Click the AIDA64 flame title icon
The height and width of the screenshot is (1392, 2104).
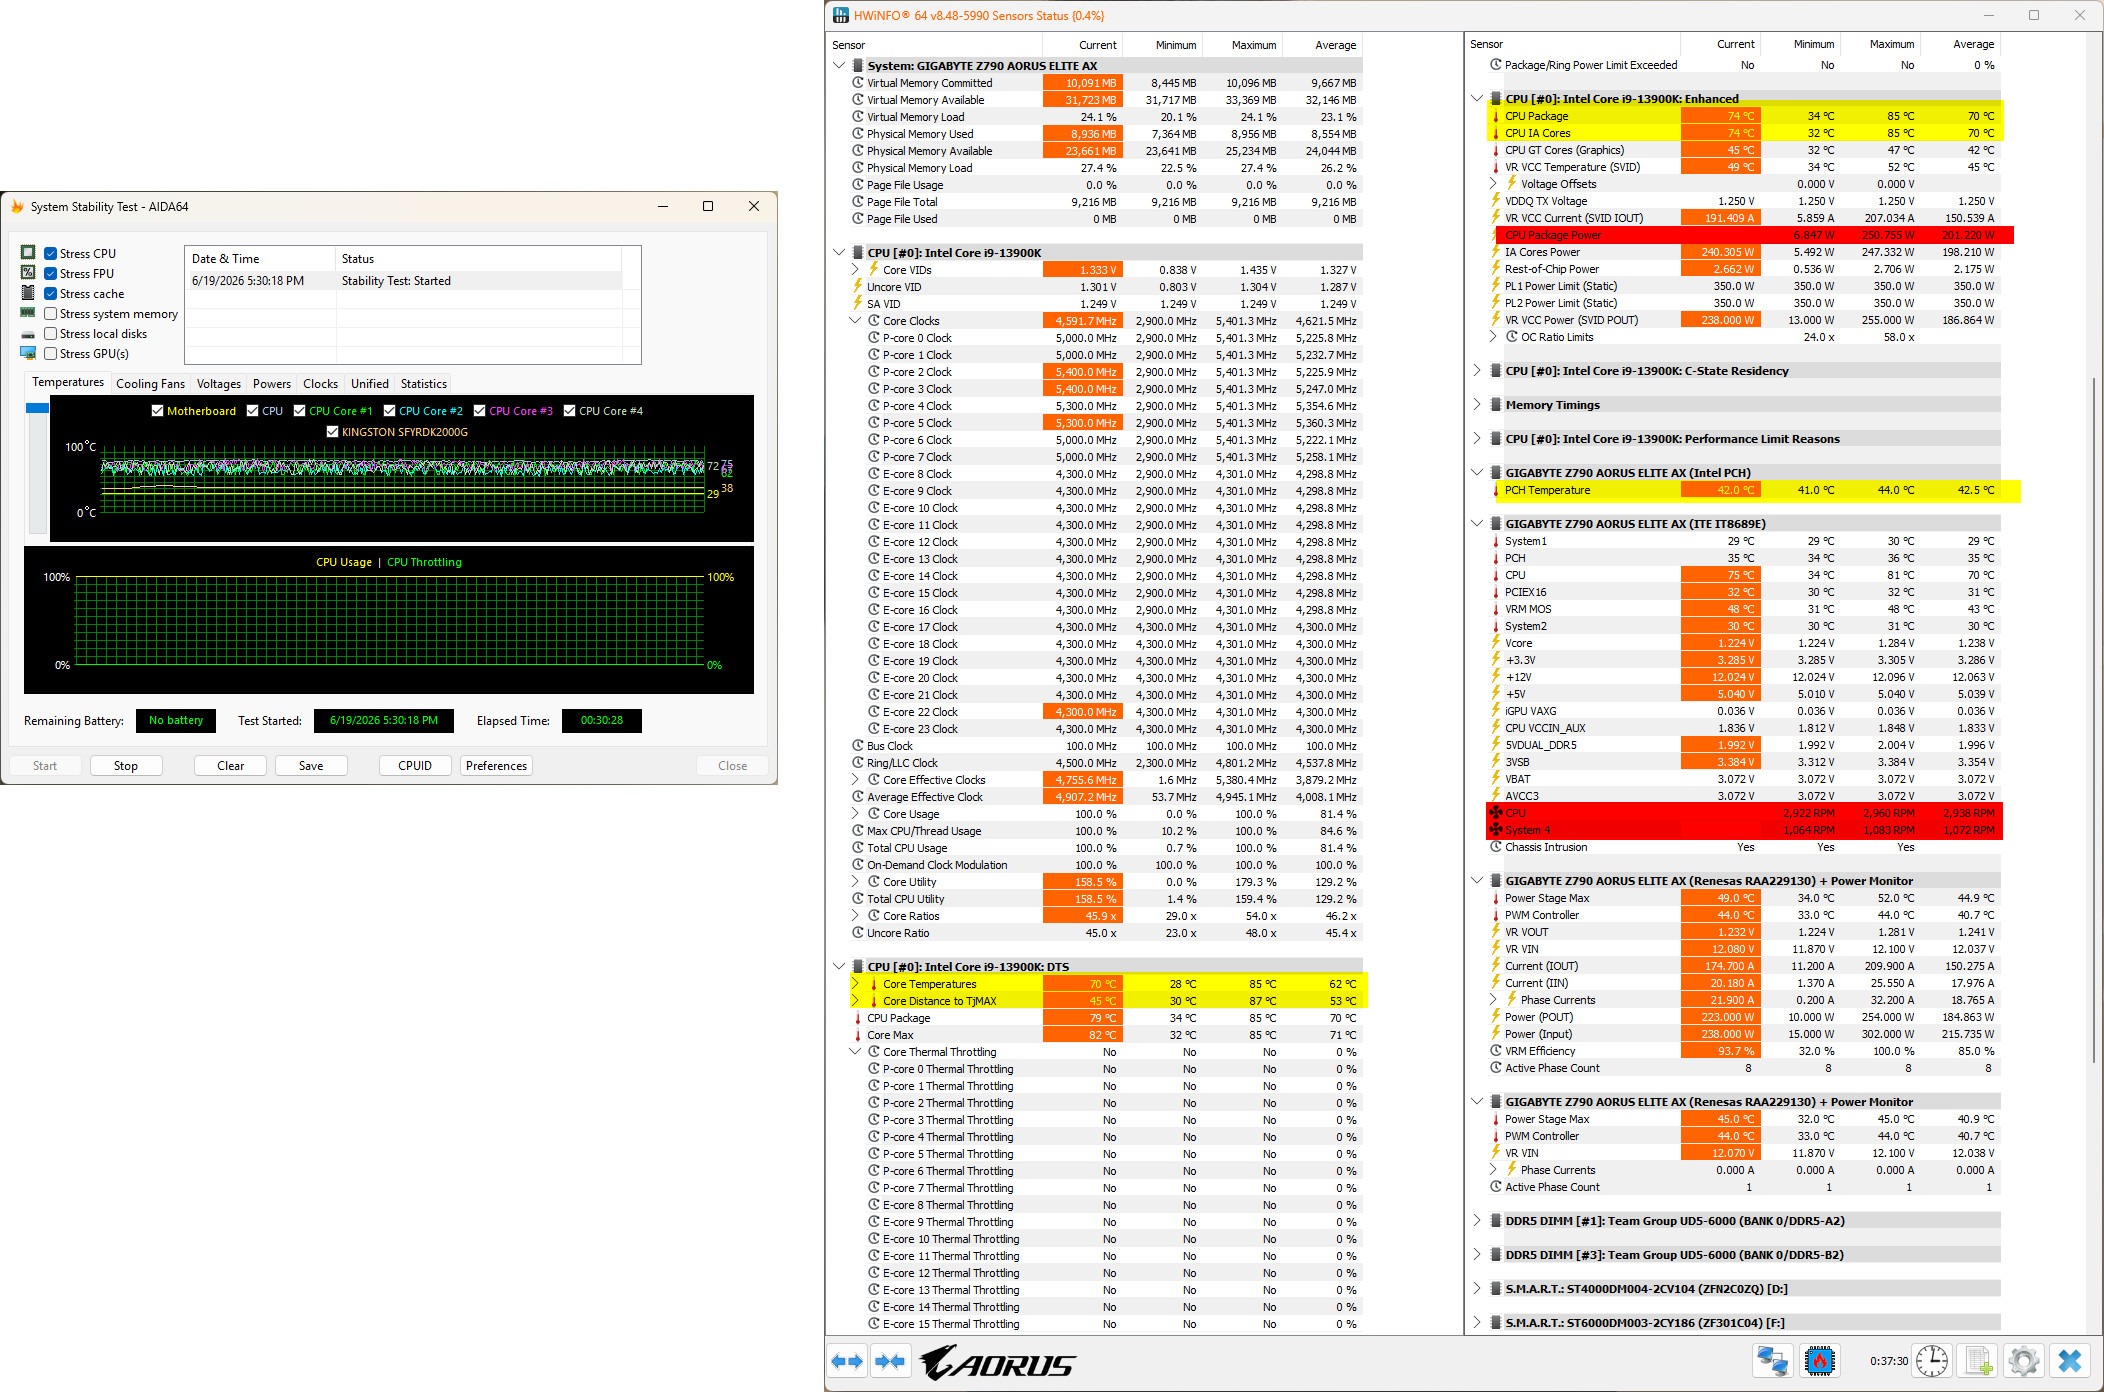[17, 207]
